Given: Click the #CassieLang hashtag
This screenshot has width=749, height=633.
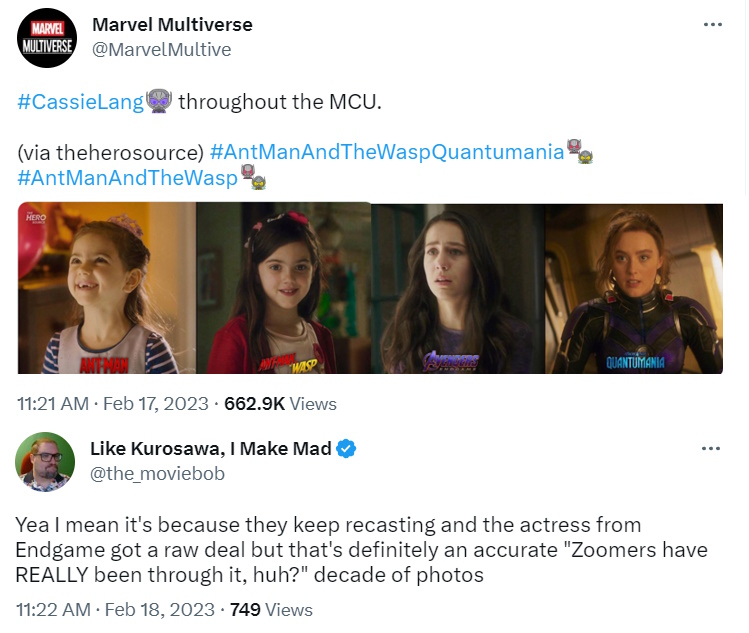Looking at the screenshot, I should click(81, 101).
